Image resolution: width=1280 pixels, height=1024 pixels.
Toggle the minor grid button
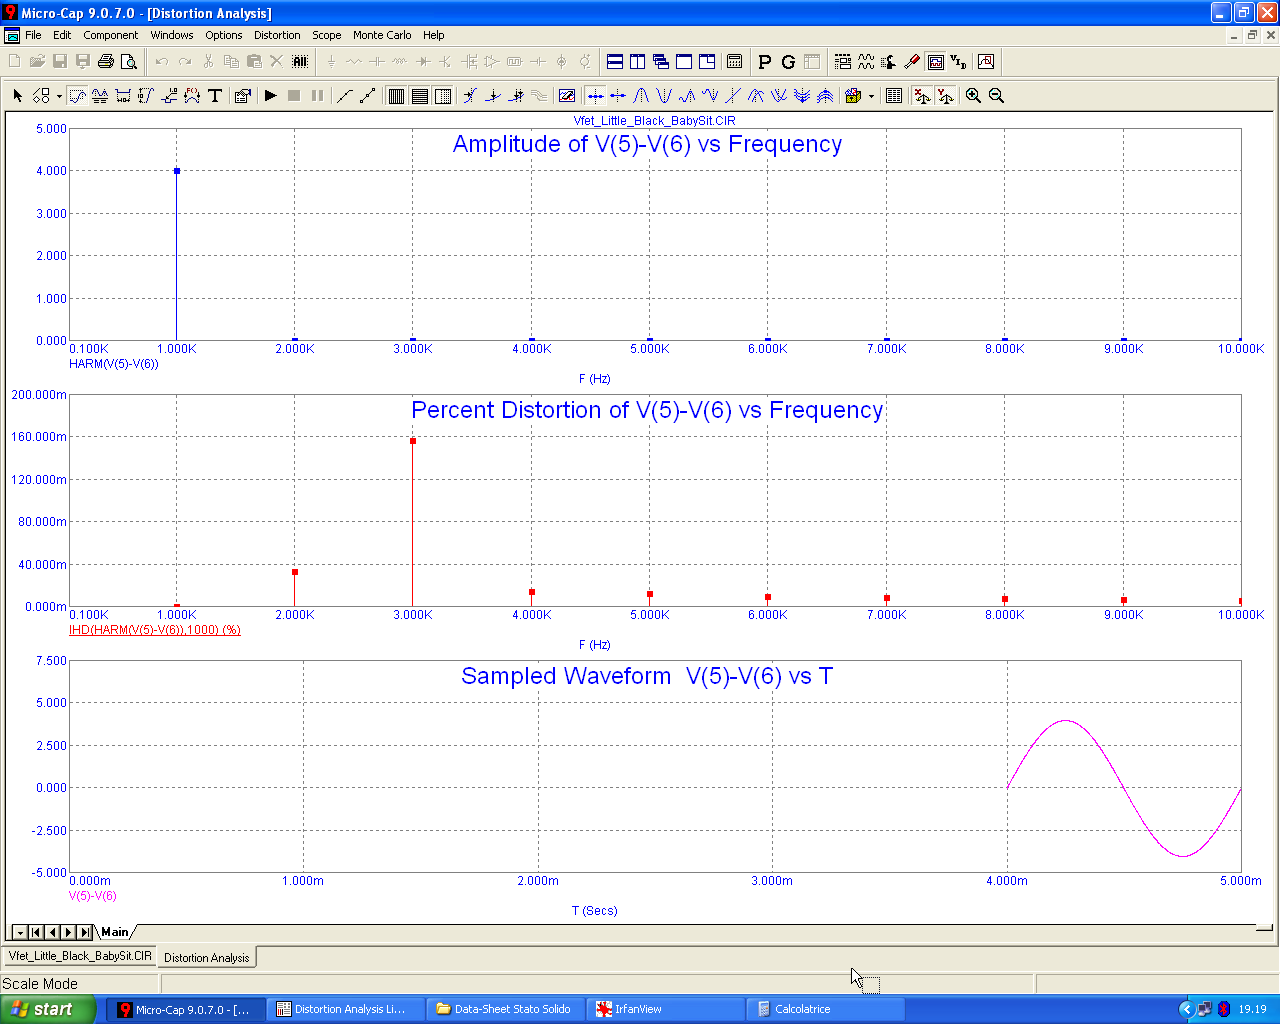pyautogui.click(x=443, y=96)
